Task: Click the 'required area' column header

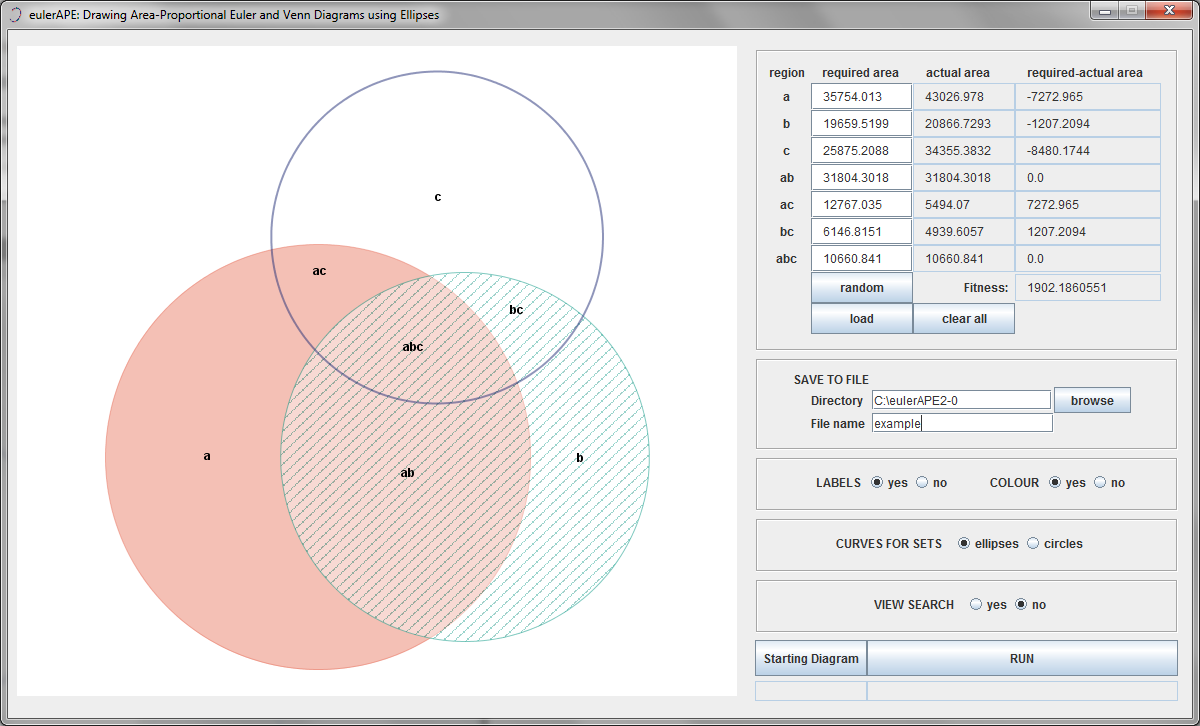Action: (x=860, y=73)
